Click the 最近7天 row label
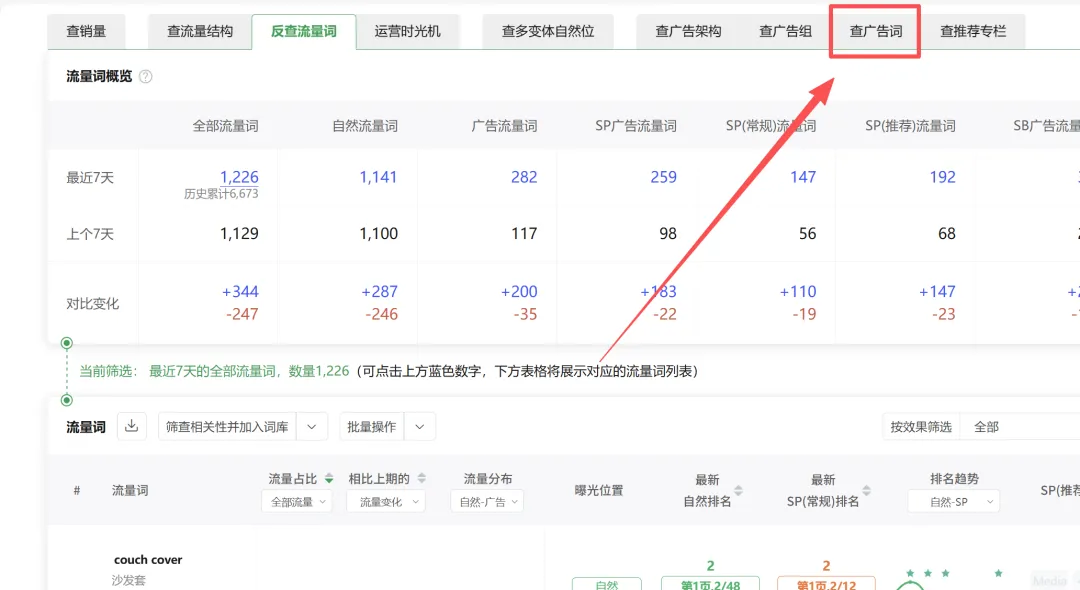The image size is (1080, 590). (x=90, y=178)
